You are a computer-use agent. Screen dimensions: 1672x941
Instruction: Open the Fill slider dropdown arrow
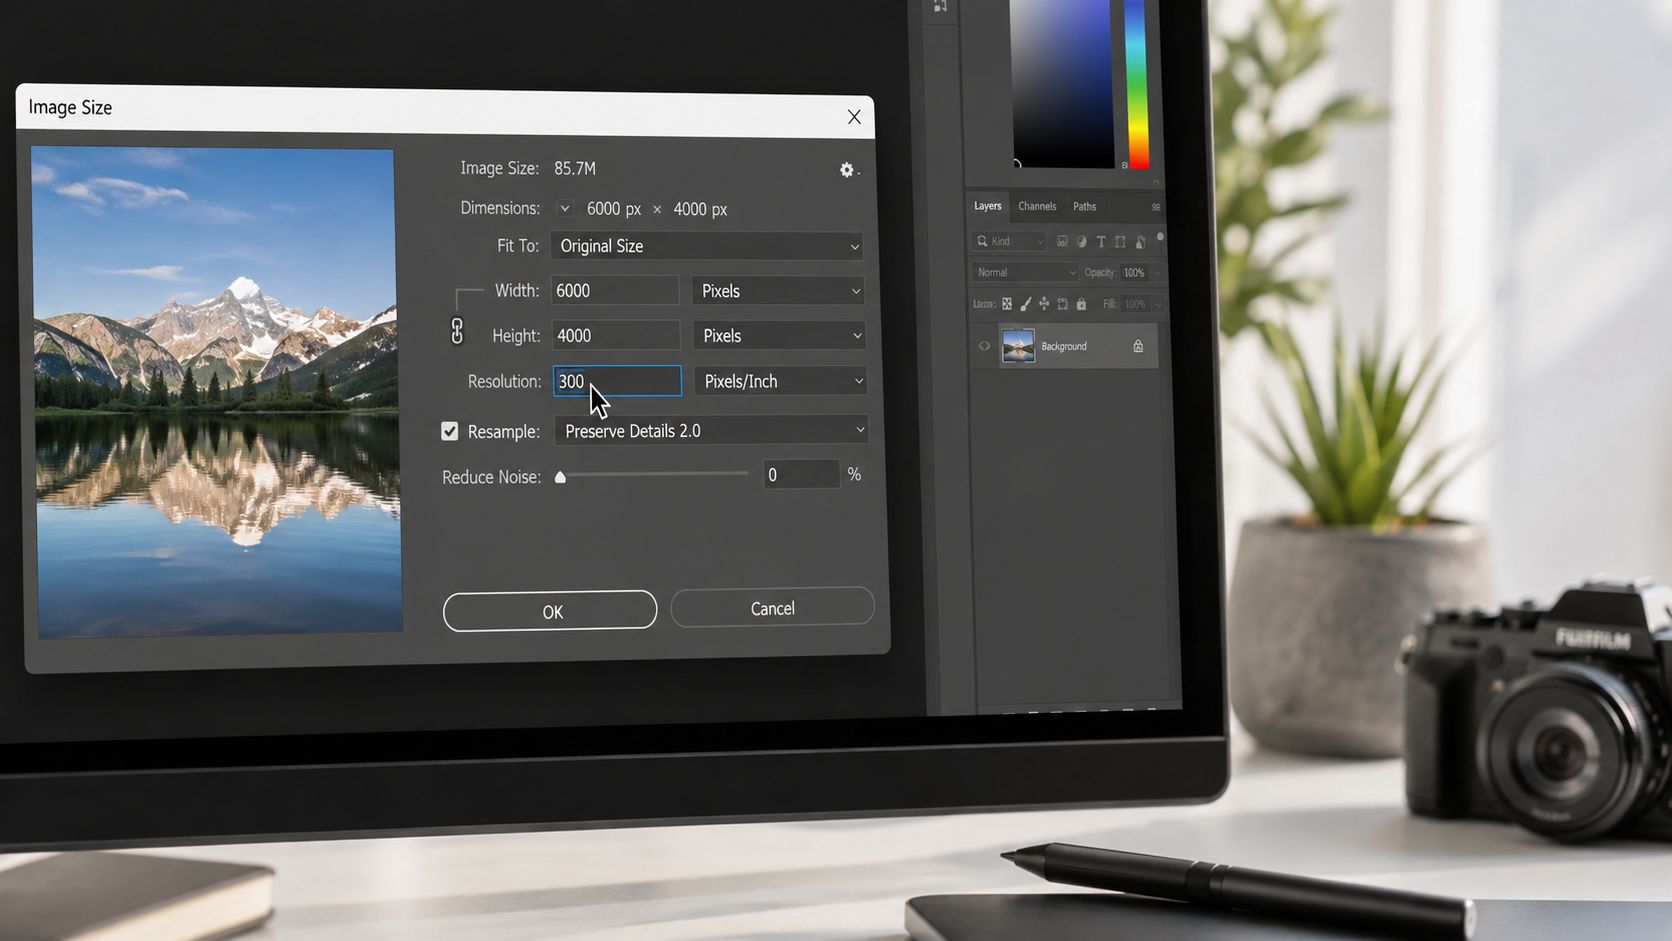(x=1158, y=304)
